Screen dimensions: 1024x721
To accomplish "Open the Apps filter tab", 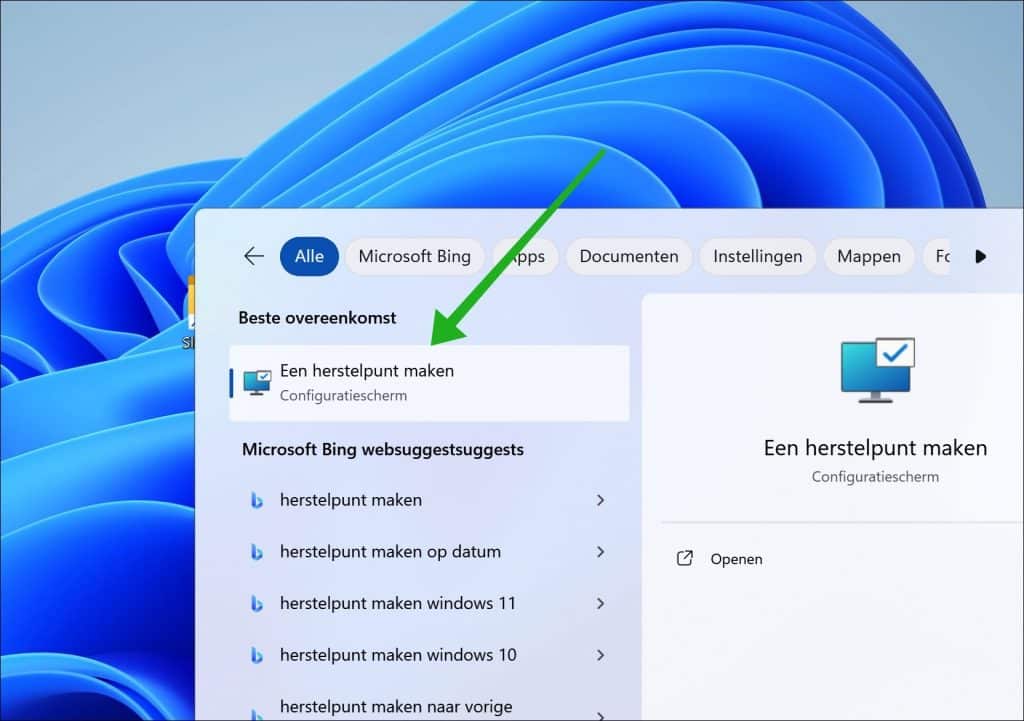I will (x=528, y=256).
